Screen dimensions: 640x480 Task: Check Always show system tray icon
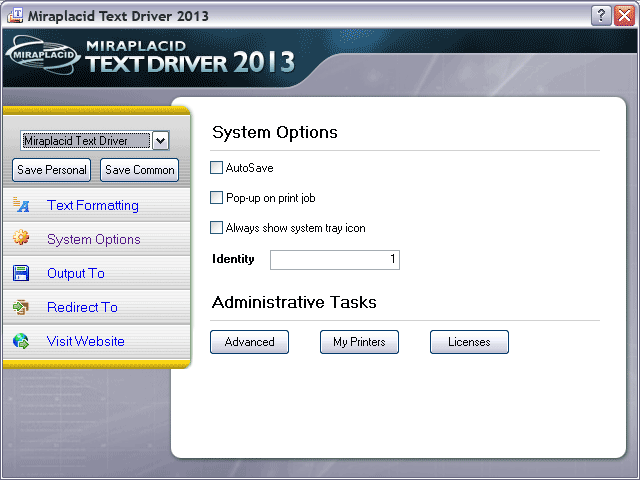click(x=216, y=227)
